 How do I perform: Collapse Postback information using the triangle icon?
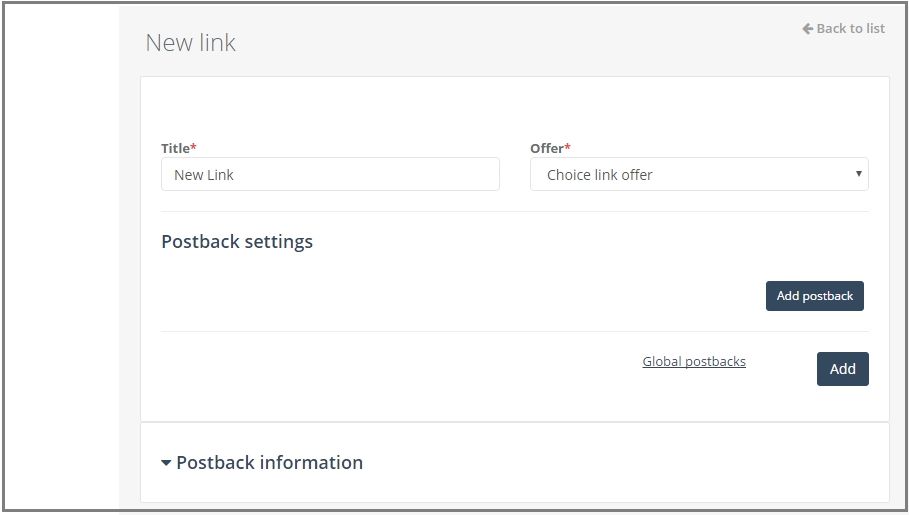166,463
